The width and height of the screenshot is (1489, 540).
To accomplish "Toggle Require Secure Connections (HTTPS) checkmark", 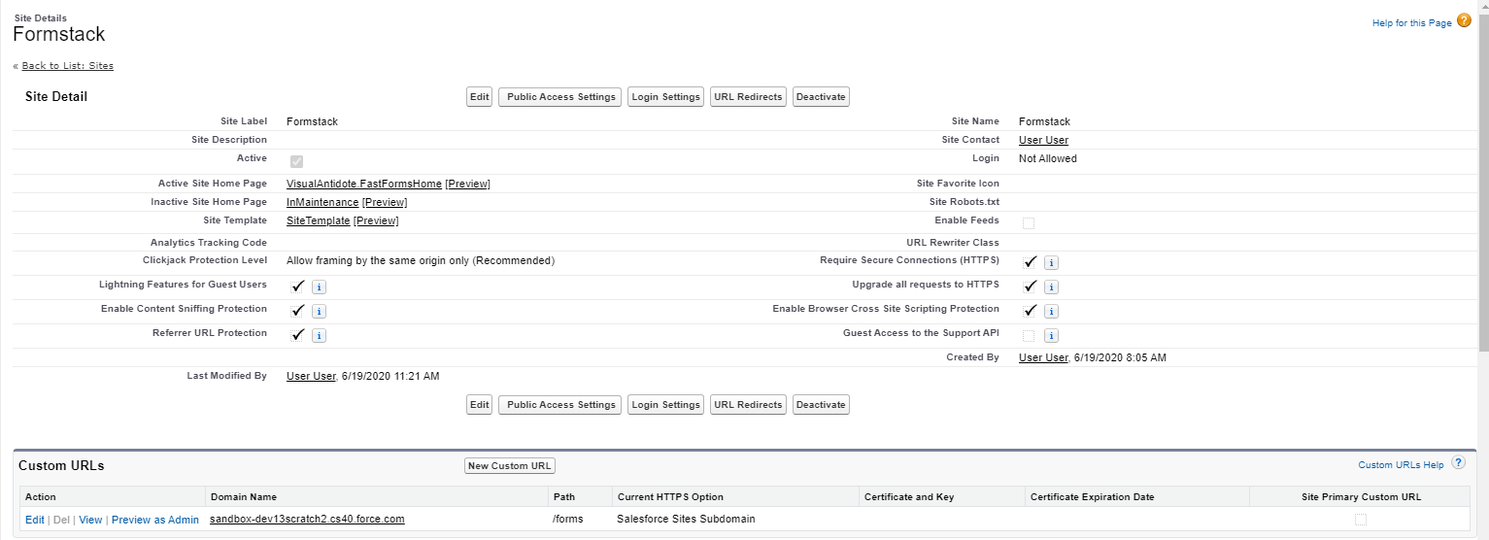I will coord(1029,262).
